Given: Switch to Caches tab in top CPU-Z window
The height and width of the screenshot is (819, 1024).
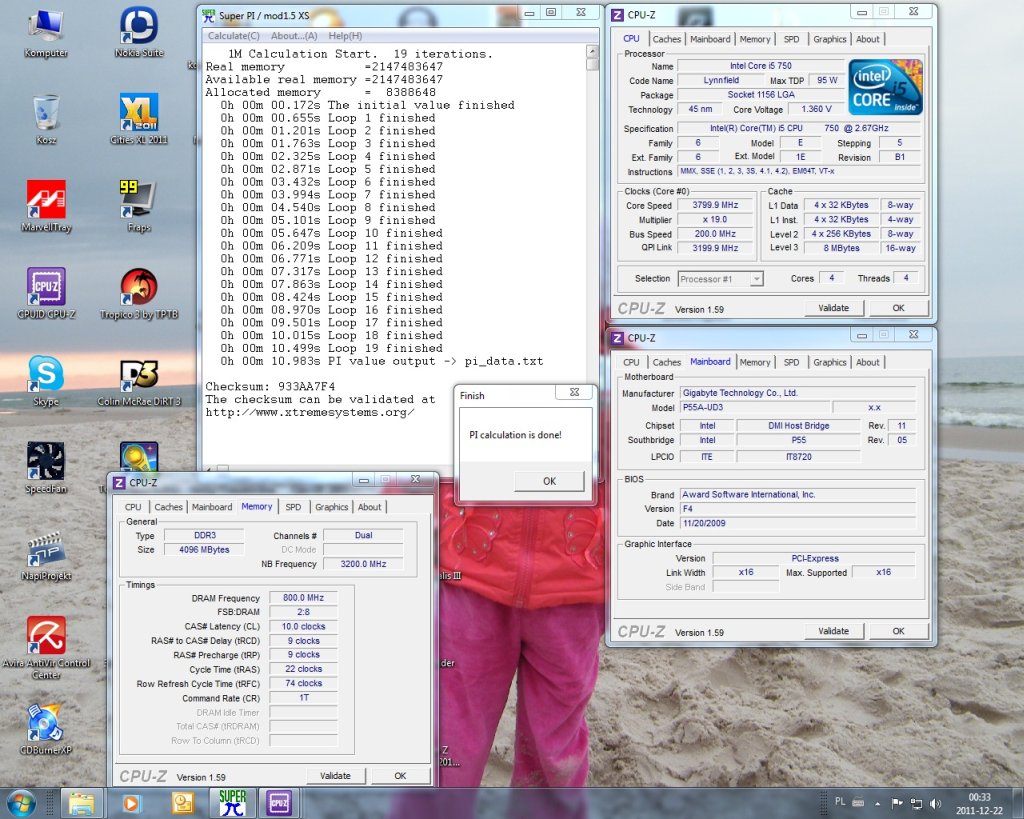Looking at the screenshot, I should (666, 39).
